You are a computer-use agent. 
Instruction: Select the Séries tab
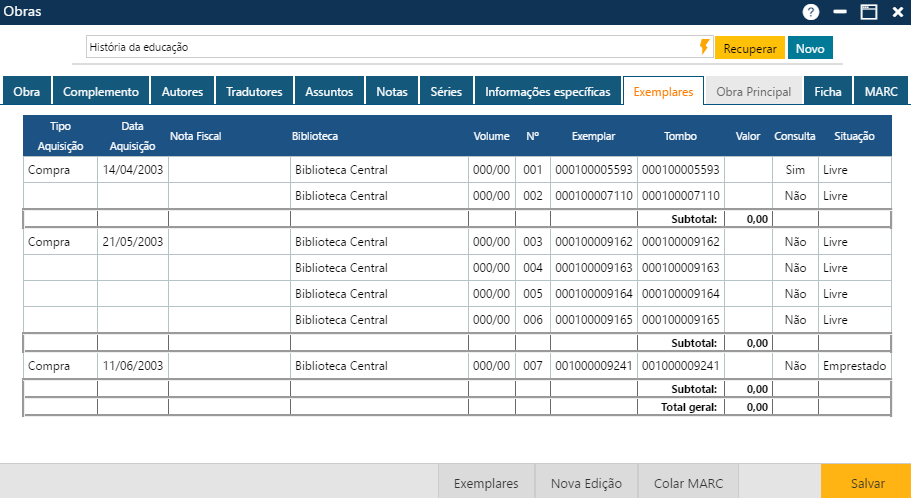click(446, 92)
